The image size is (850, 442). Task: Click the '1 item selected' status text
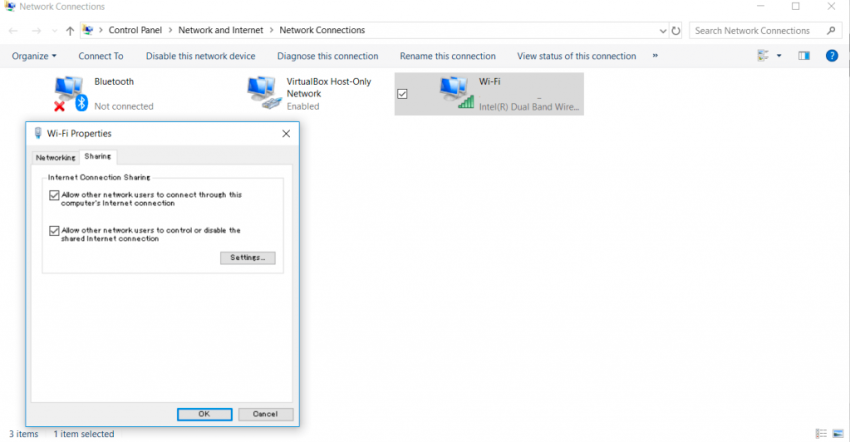pos(83,434)
